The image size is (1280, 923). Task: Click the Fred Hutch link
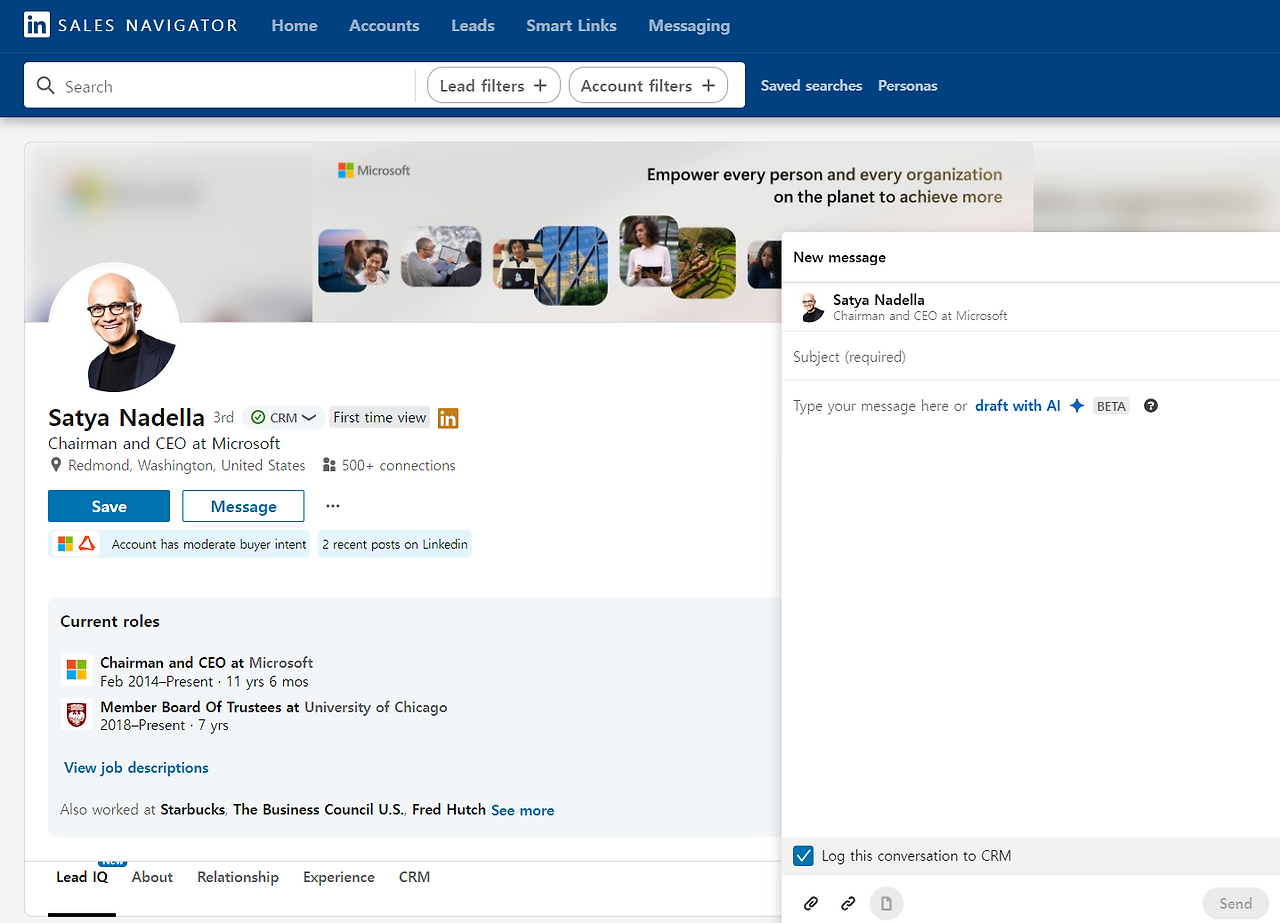449,810
